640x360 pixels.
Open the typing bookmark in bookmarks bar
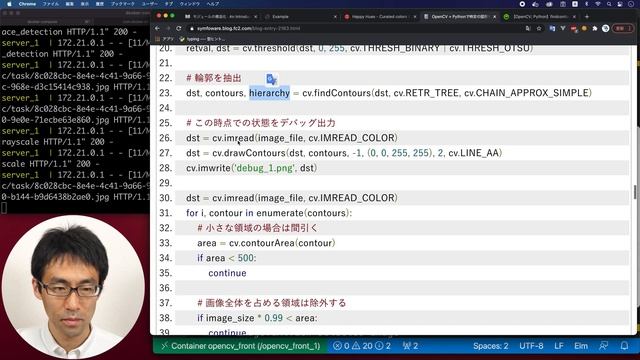202,39
